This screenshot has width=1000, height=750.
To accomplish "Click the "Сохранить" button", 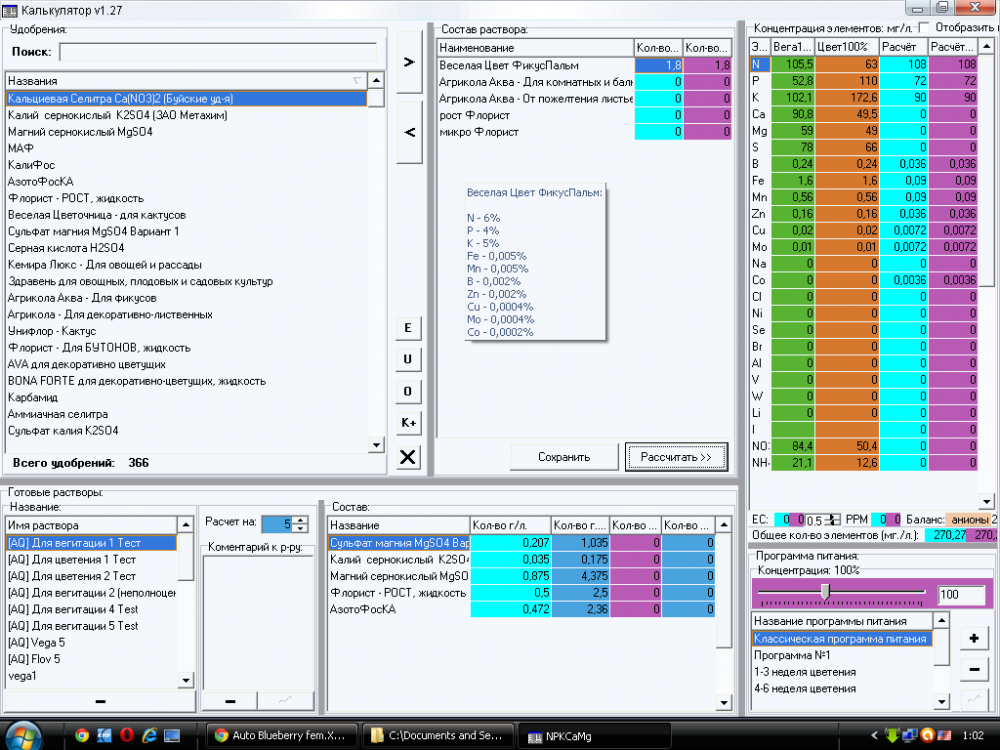I will click(564, 457).
